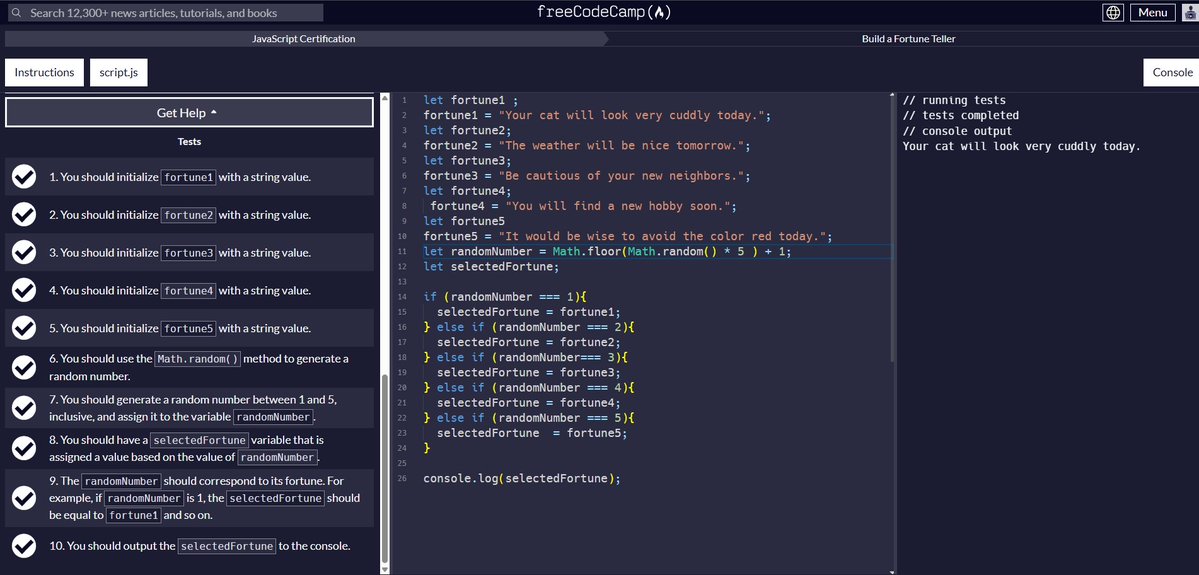Open the JavaScript Certification breadcrumb

(304, 39)
